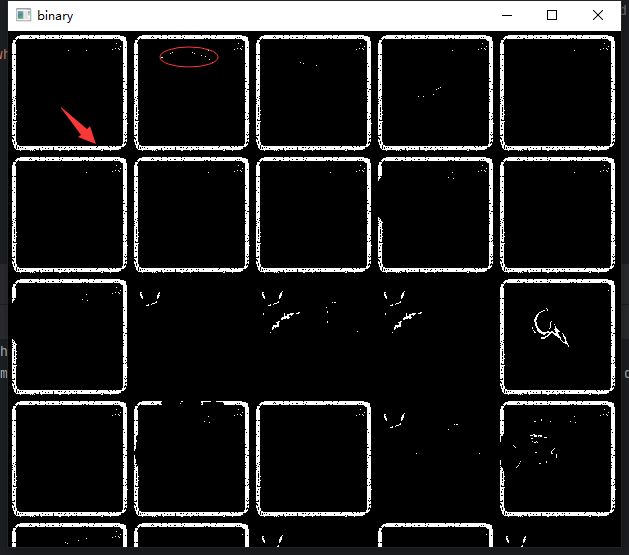
Task: Minimize the binary window
Action: 507,15
